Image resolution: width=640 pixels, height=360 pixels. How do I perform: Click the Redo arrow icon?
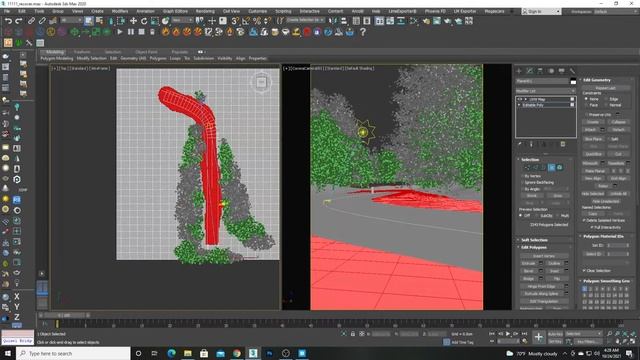pyautogui.click(x=19, y=21)
